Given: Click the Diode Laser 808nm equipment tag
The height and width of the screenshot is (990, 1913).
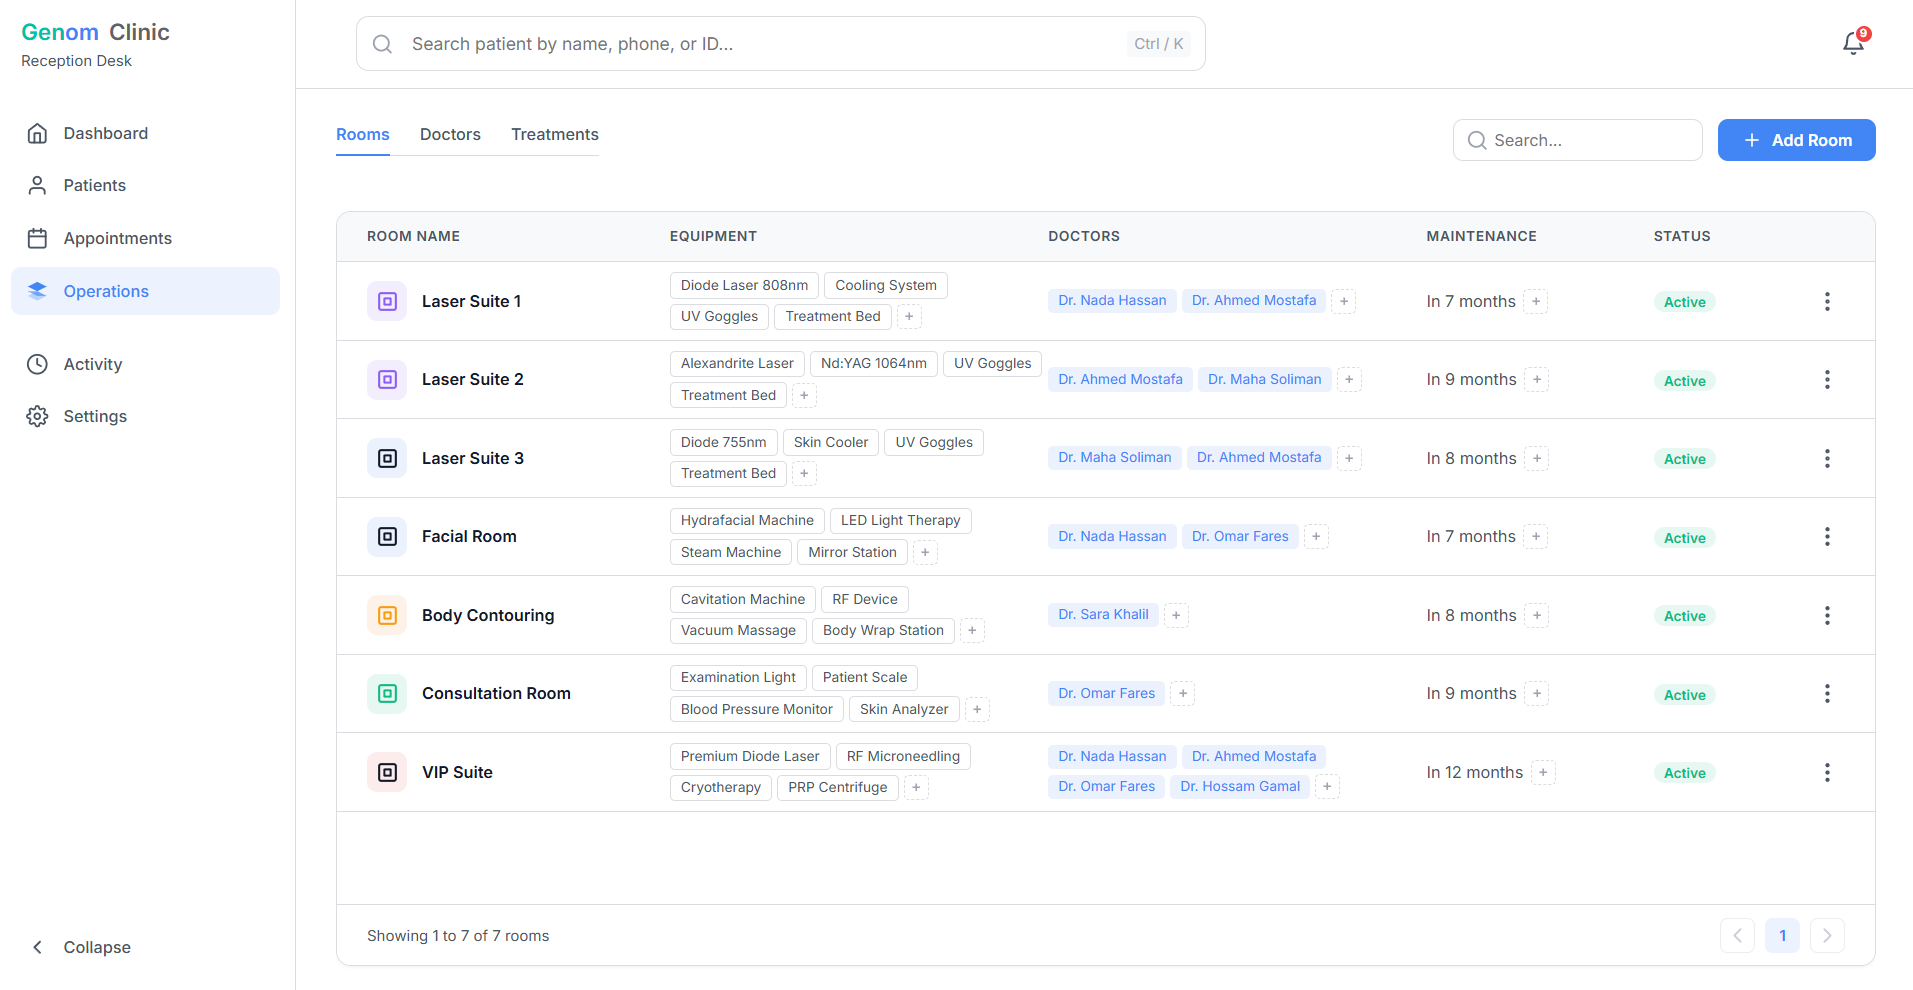Looking at the screenshot, I should pos(745,285).
